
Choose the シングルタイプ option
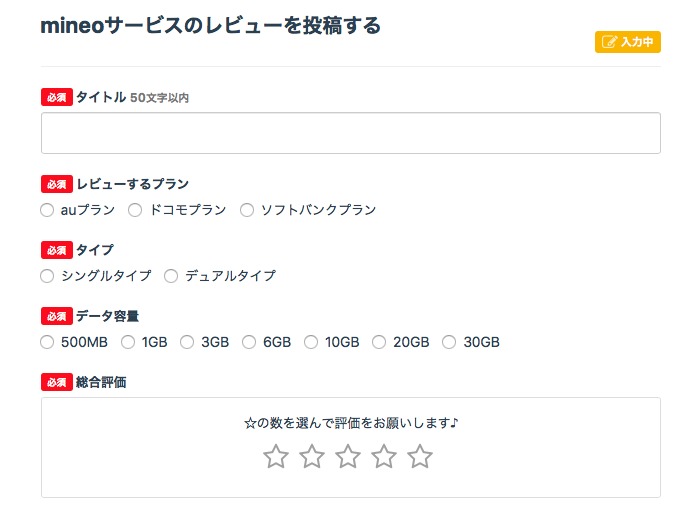(47, 276)
